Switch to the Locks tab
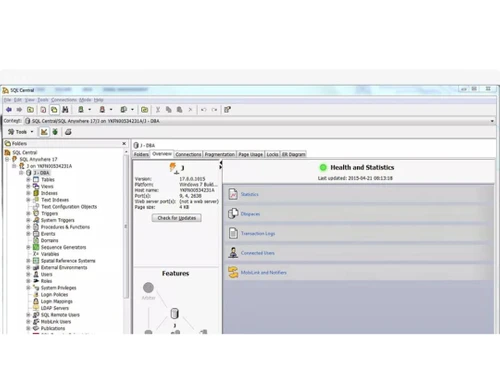Viewport: 500px width, 375px height. 272,154
